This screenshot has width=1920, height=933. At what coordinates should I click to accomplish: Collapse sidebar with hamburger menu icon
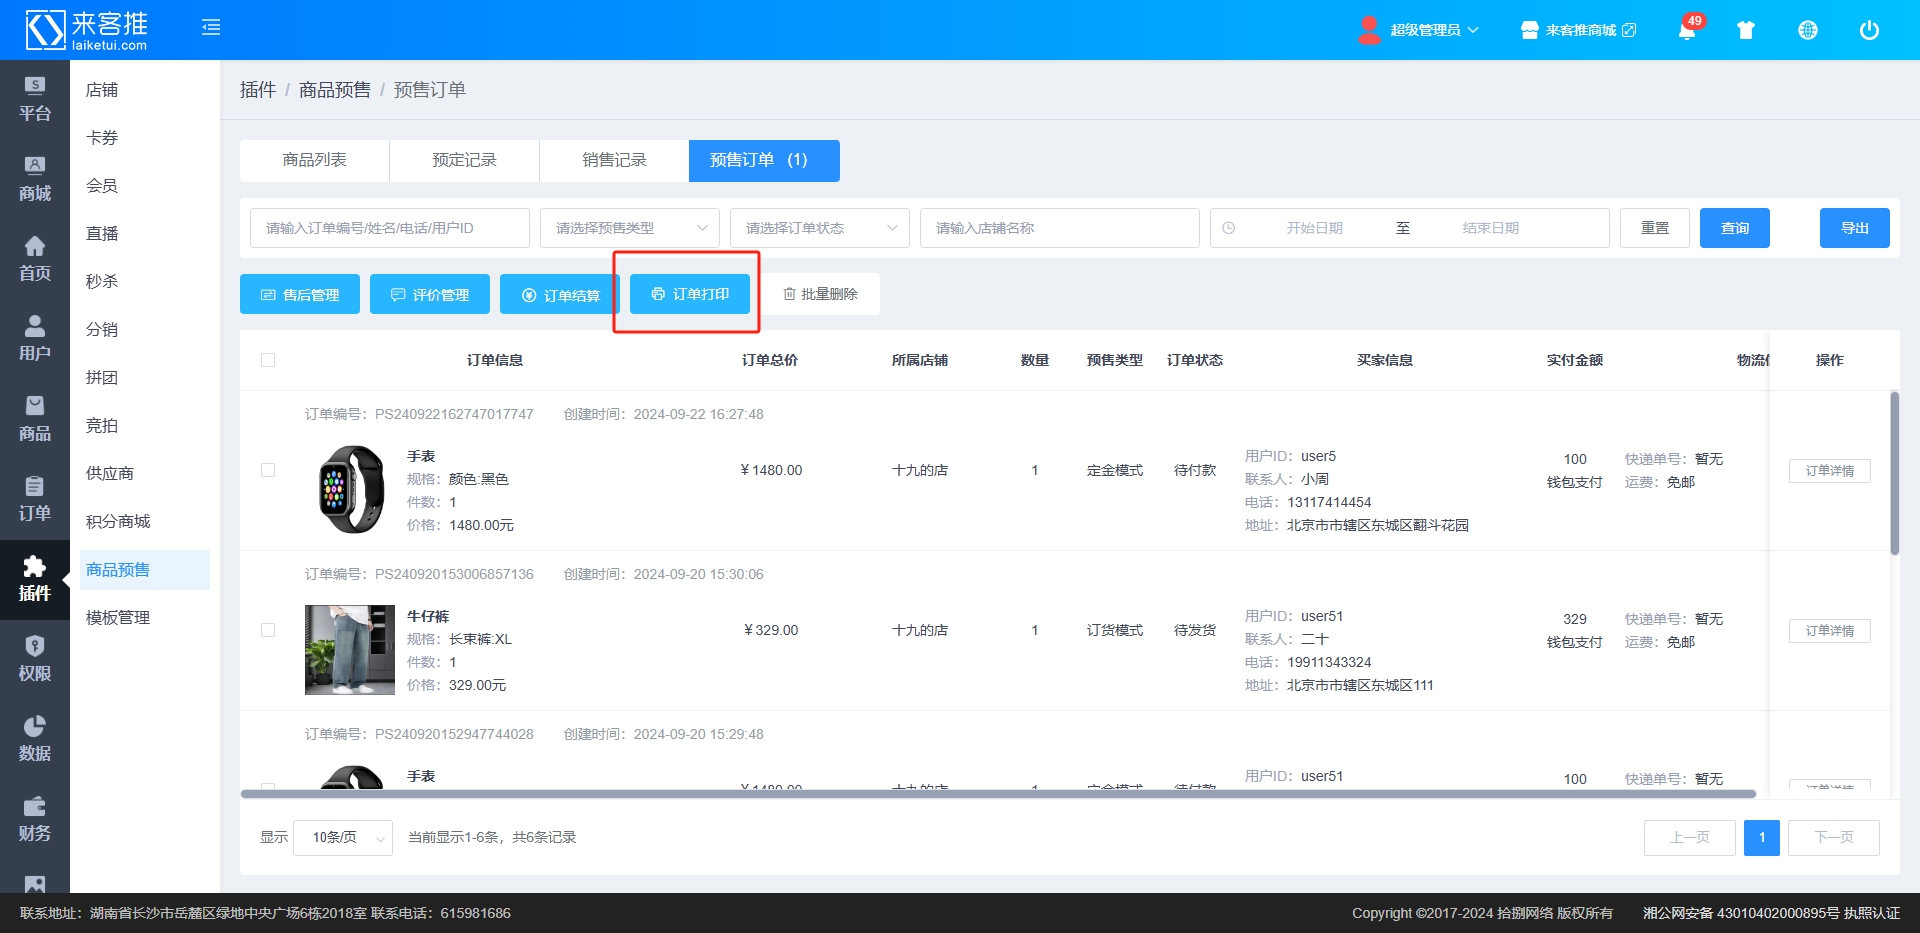pyautogui.click(x=211, y=28)
